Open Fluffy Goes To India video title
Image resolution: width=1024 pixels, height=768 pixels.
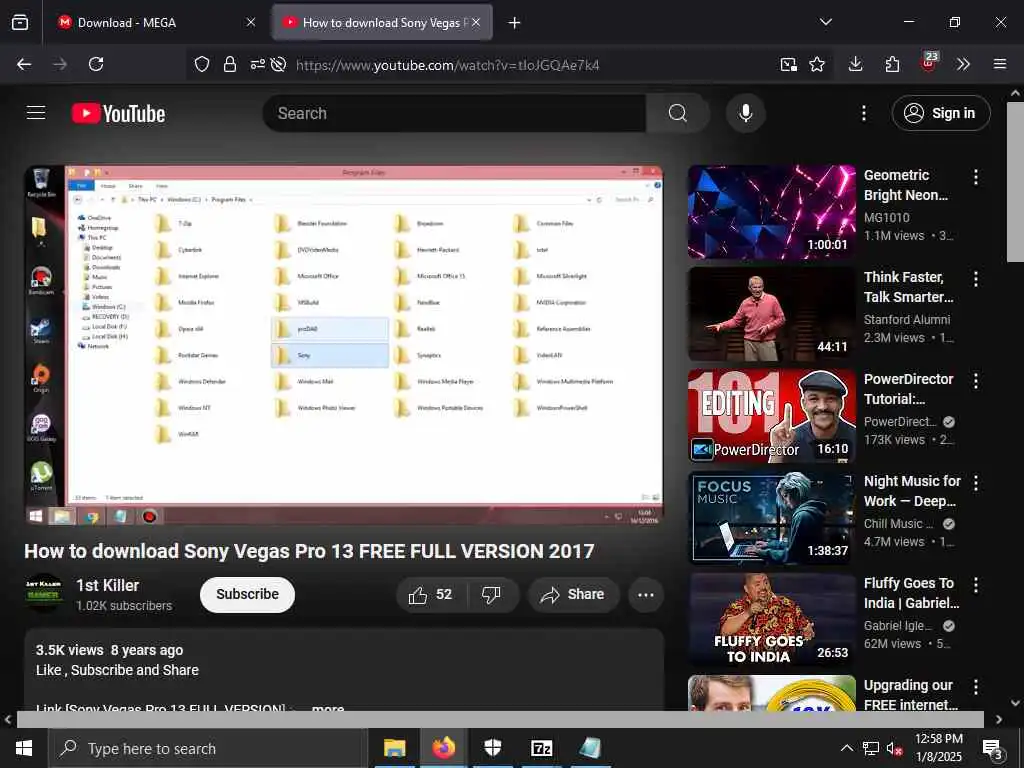coord(912,592)
